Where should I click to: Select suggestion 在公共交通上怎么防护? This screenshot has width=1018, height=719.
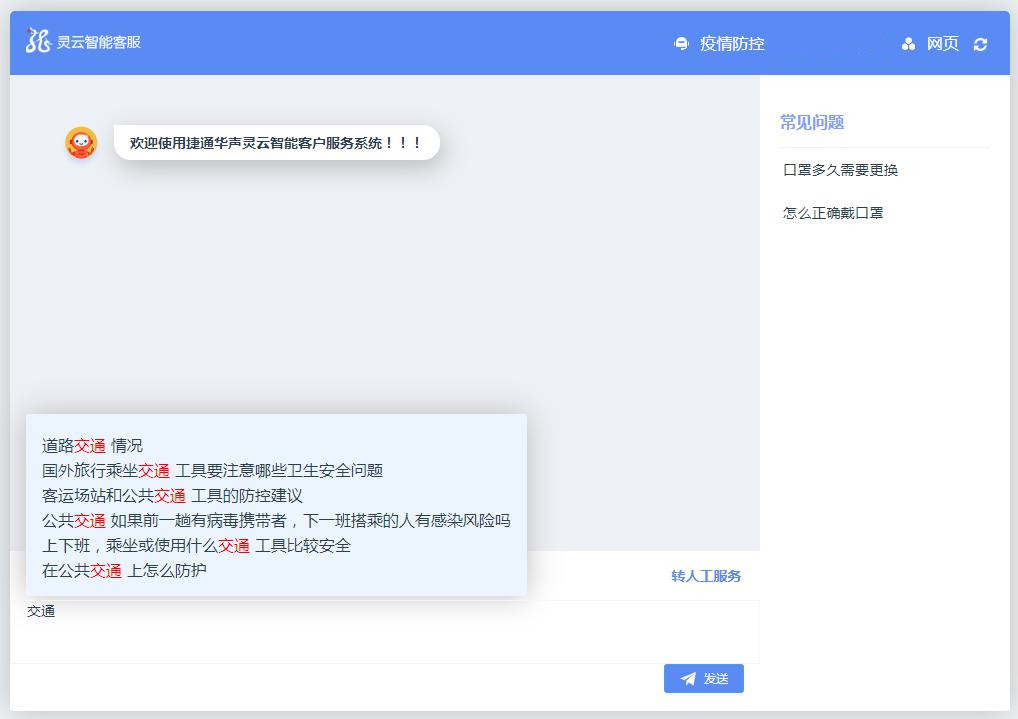click(x=124, y=571)
